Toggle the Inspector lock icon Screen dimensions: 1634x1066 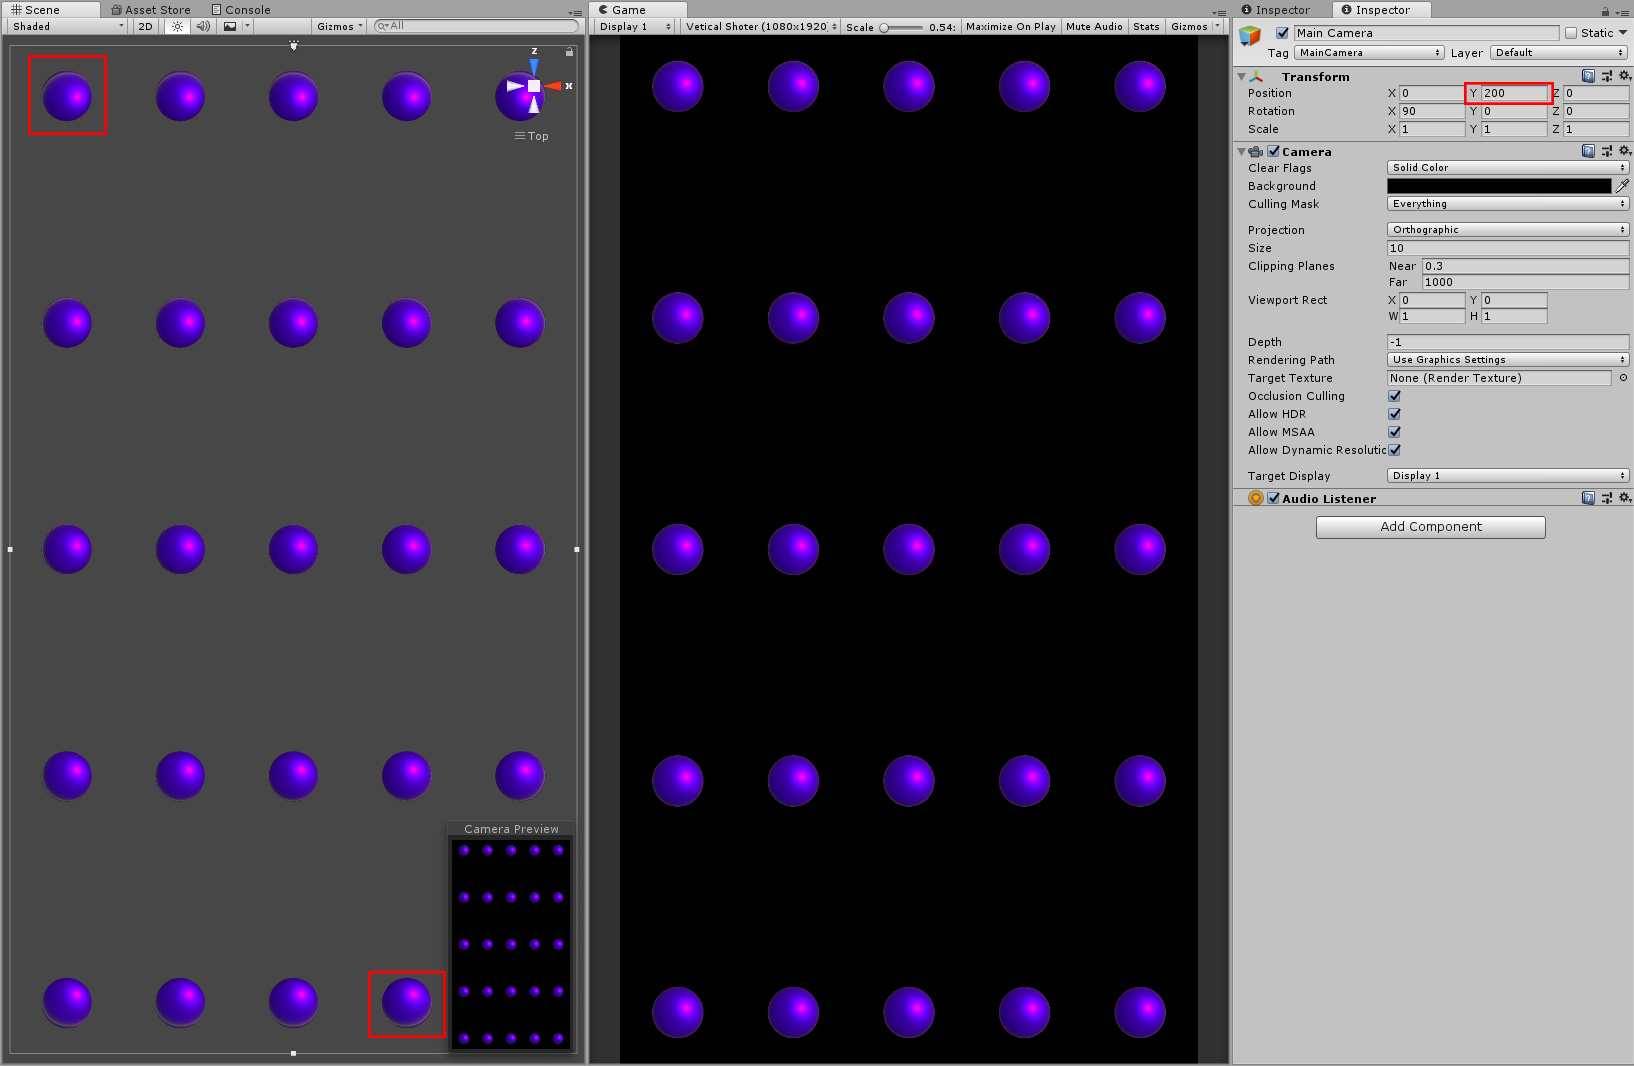[1605, 12]
